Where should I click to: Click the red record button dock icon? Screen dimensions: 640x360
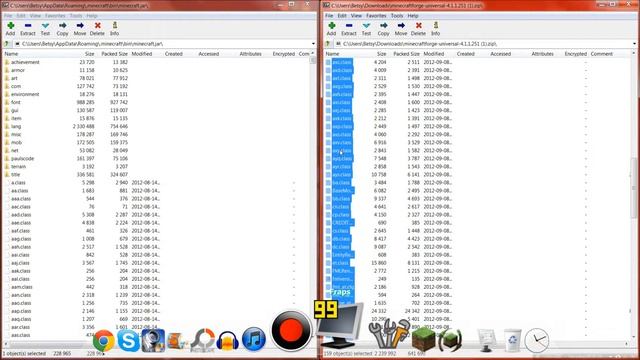(291, 330)
